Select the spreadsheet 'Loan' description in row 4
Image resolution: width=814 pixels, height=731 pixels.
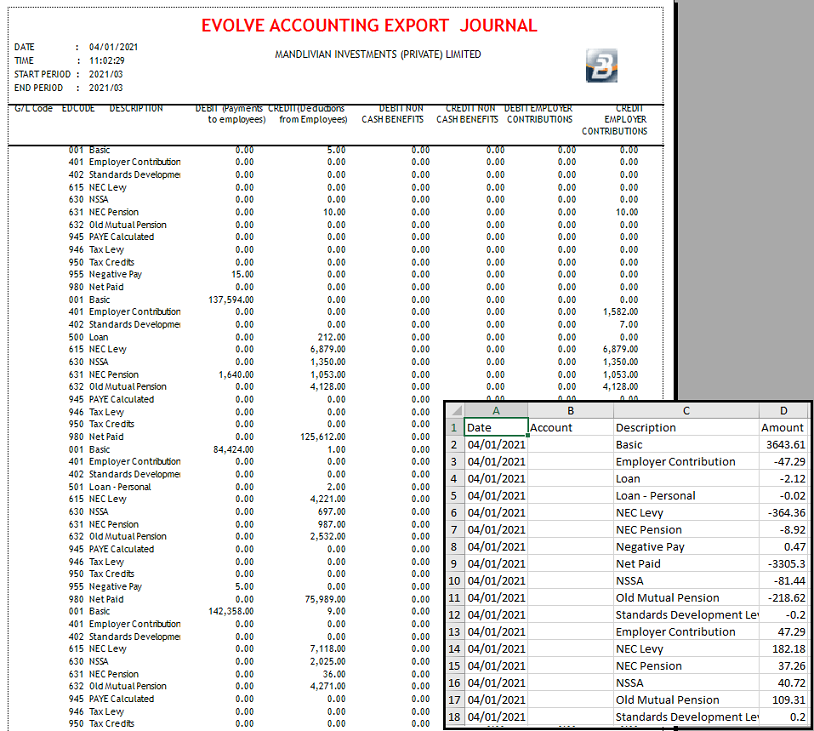pos(686,479)
